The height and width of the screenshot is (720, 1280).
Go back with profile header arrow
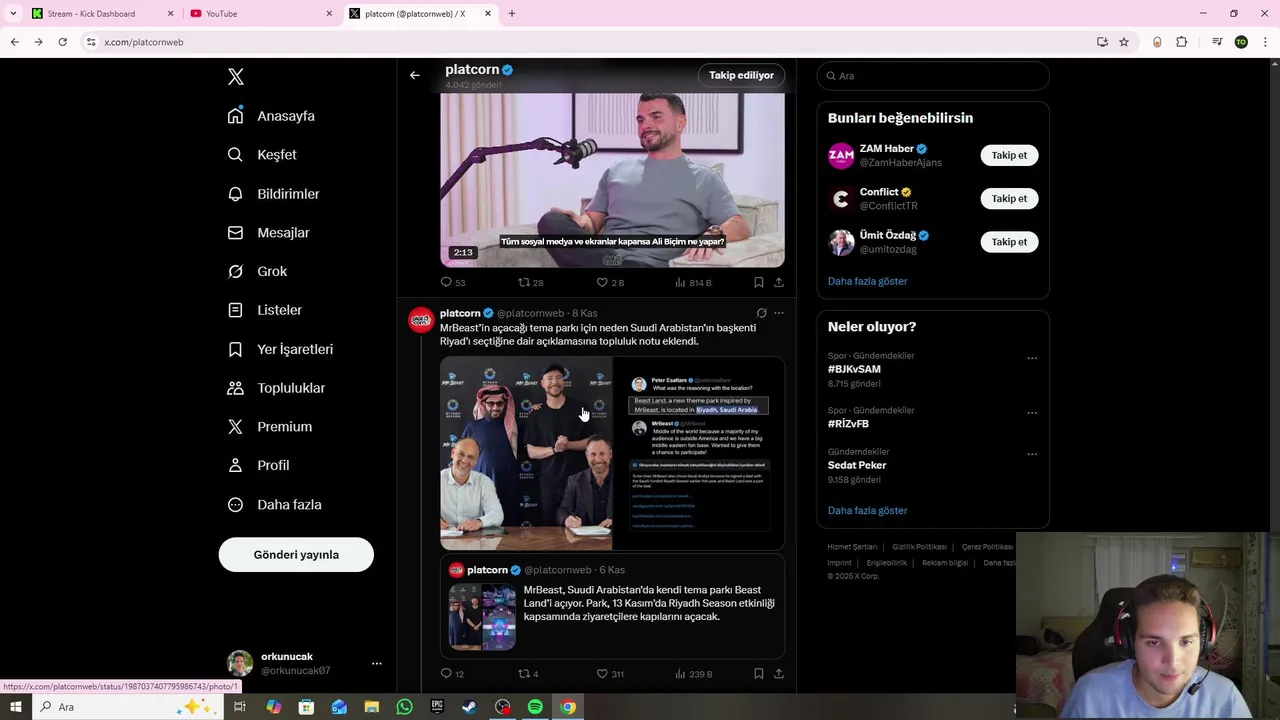click(415, 75)
